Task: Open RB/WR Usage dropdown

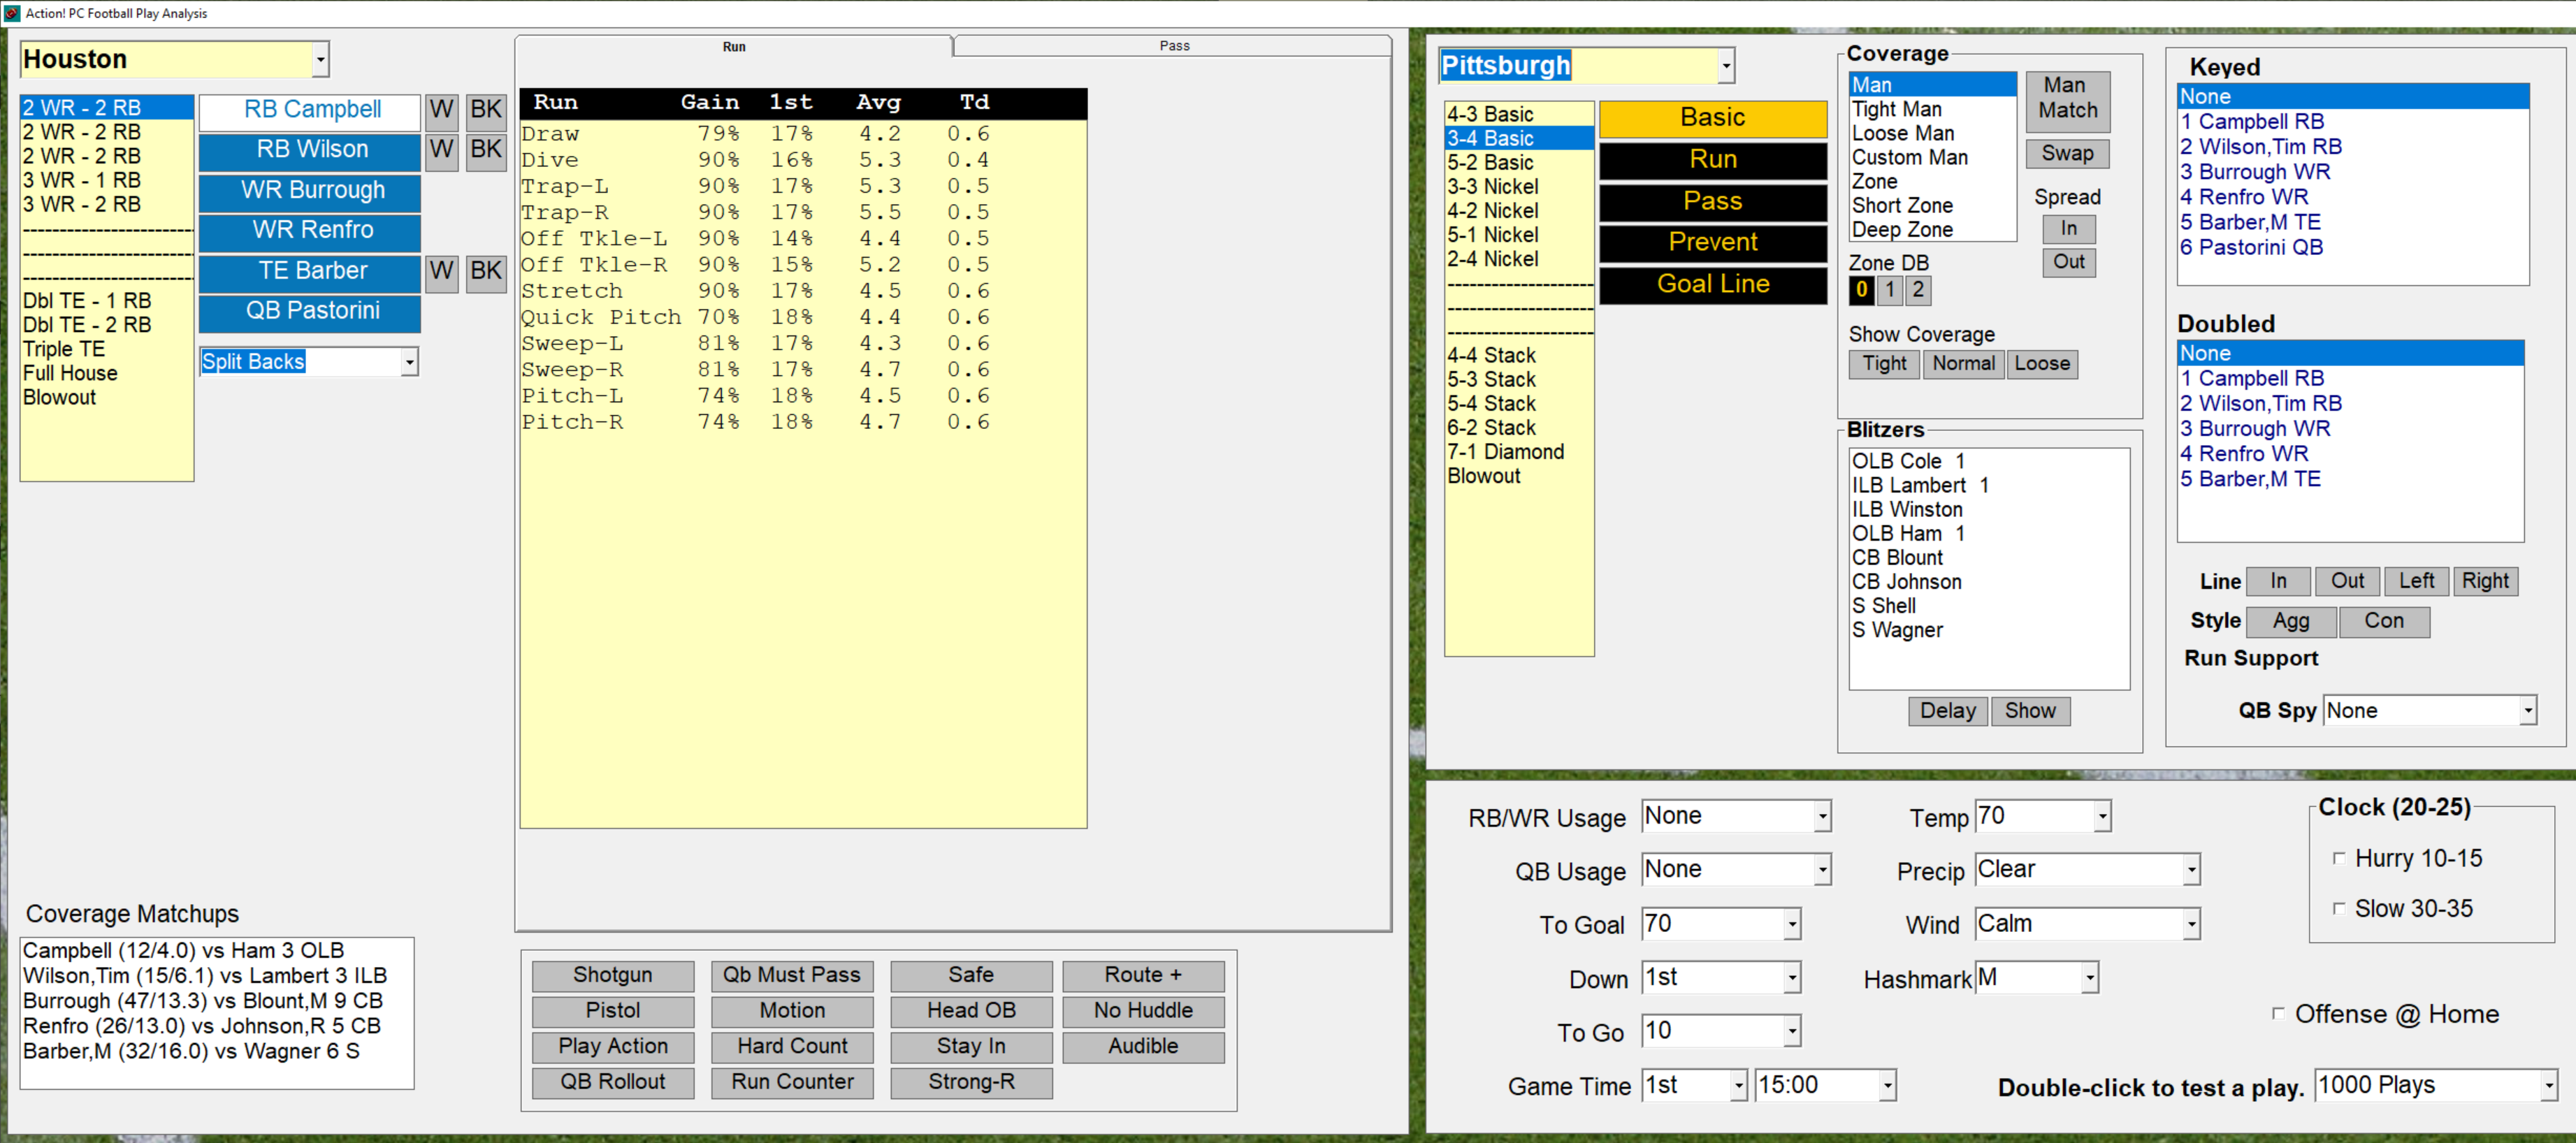Action: click(x=1822, y=816)
